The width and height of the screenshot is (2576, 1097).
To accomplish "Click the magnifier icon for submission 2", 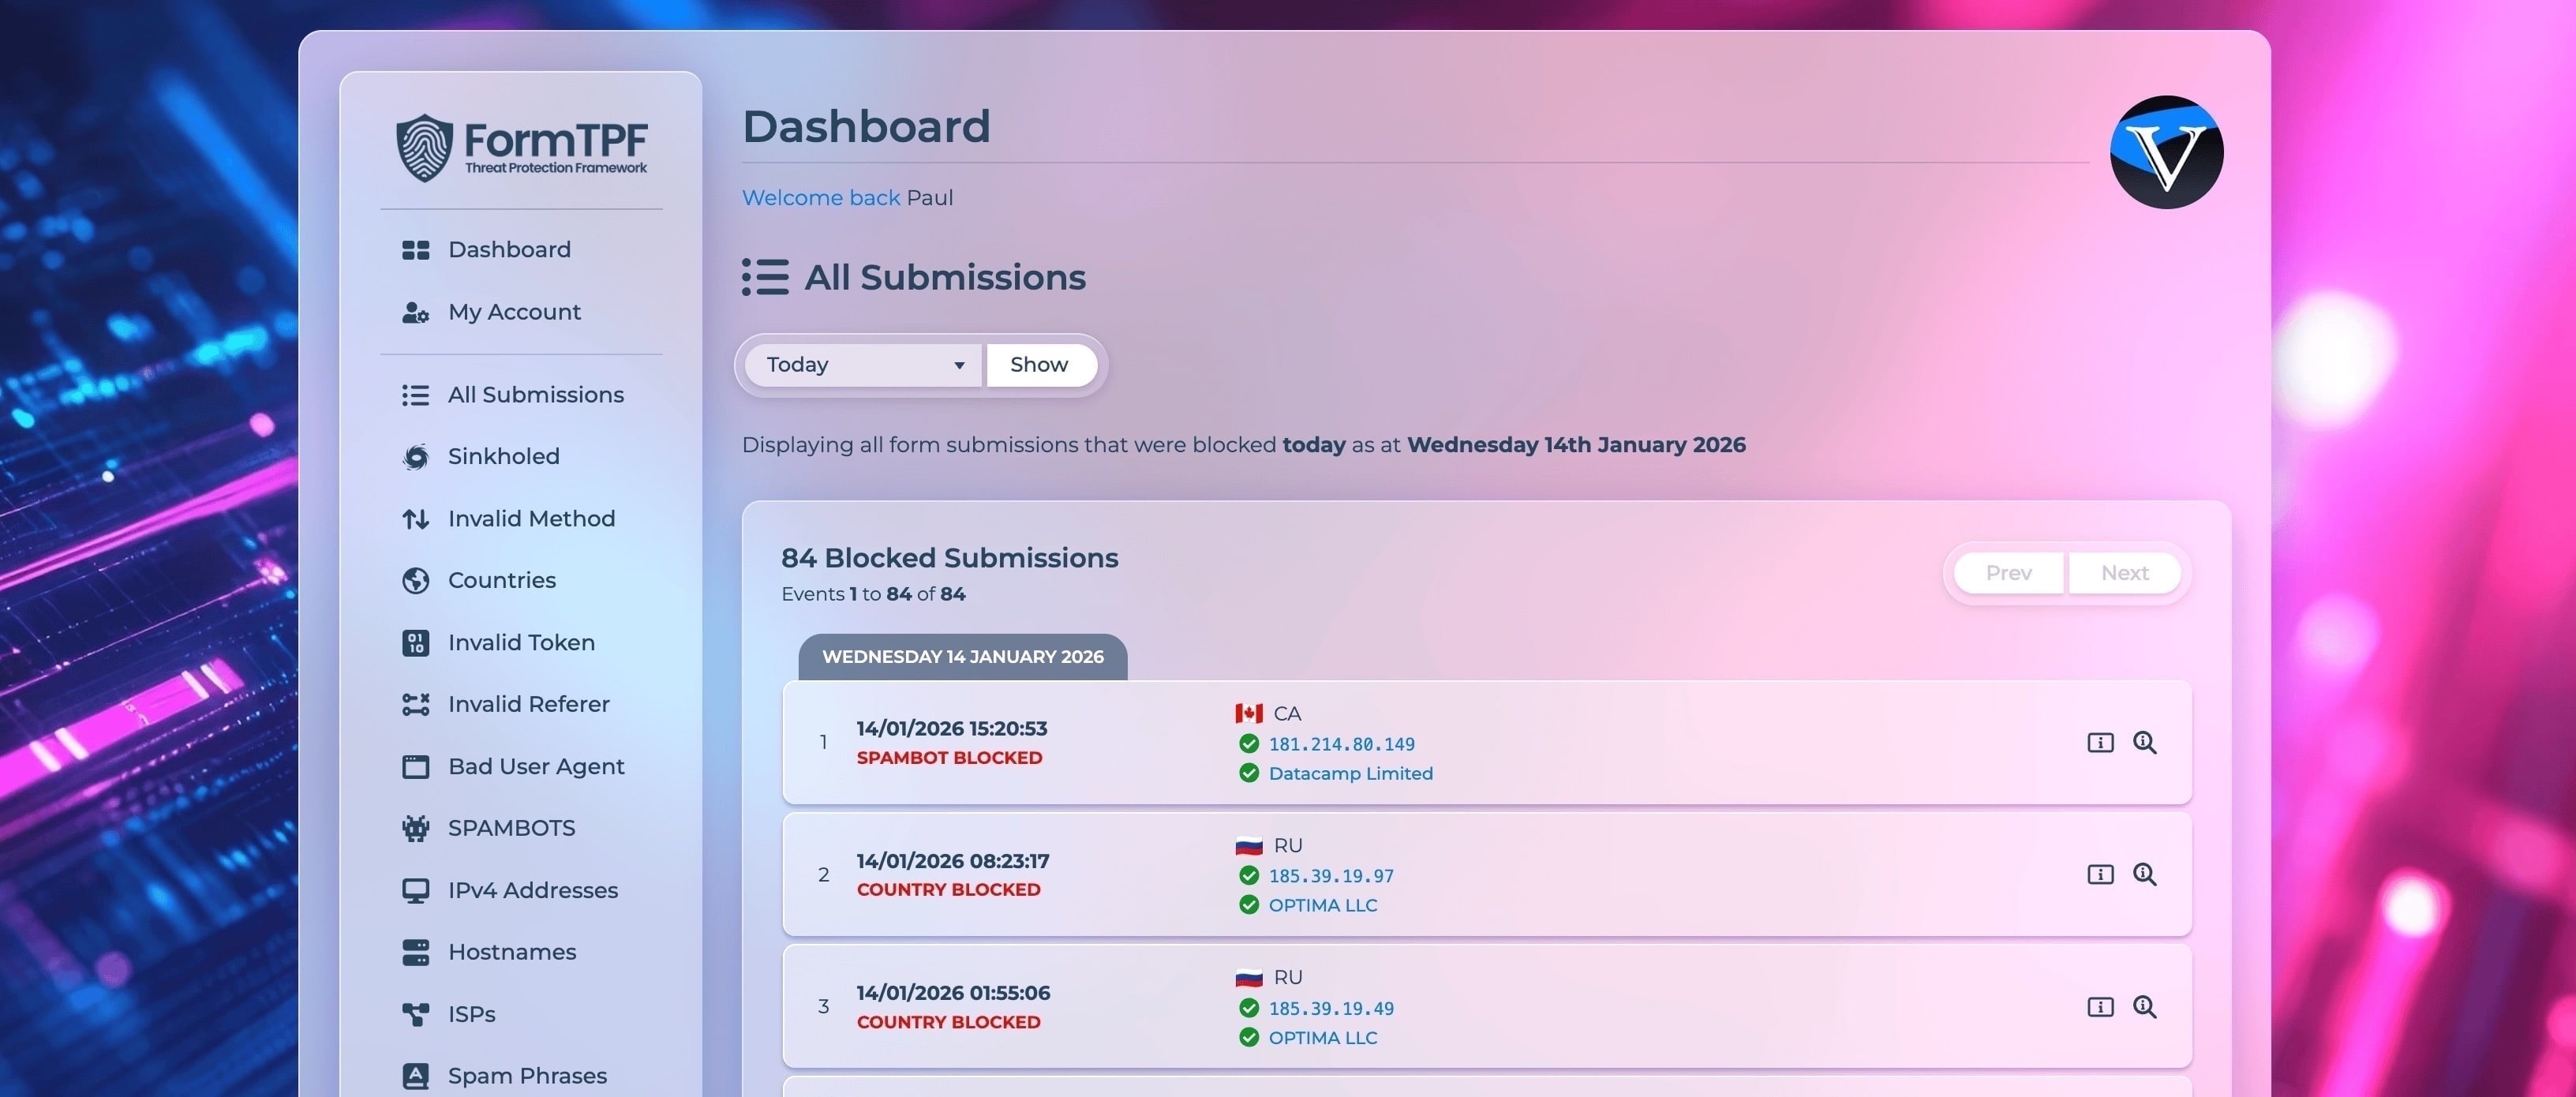I will click(2144, 874).
